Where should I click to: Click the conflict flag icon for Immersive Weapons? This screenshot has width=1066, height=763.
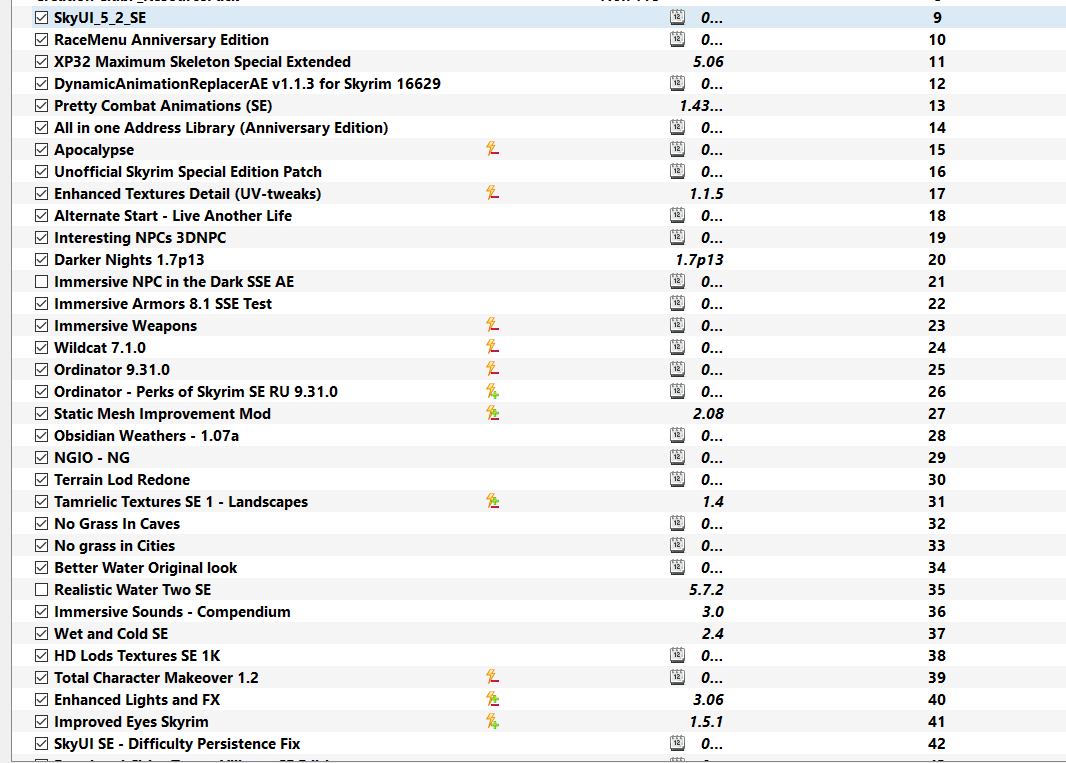click(x=493, y=325)
